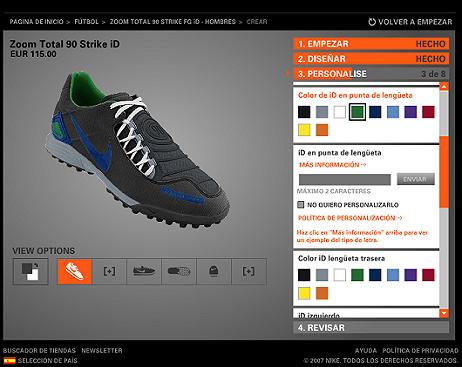Pick orange for tongue tip iD color
This screenshot has width=462, height=367.
point(322,130)
